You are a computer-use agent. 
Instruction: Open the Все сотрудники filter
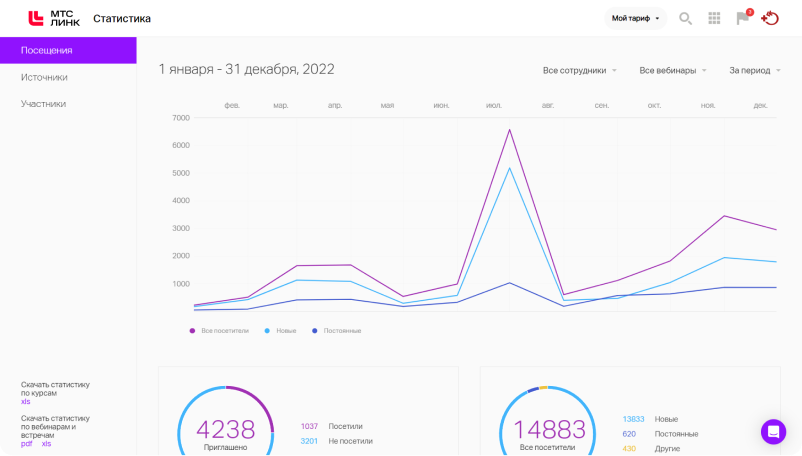[580, 71]
